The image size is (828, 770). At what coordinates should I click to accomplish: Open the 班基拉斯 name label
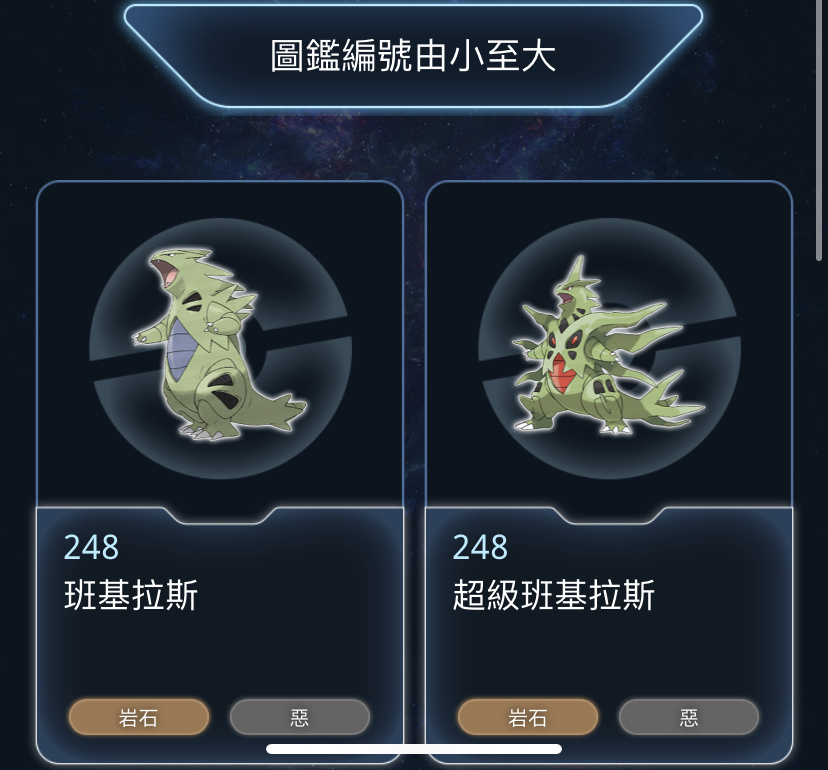click(x=131, y=595)
